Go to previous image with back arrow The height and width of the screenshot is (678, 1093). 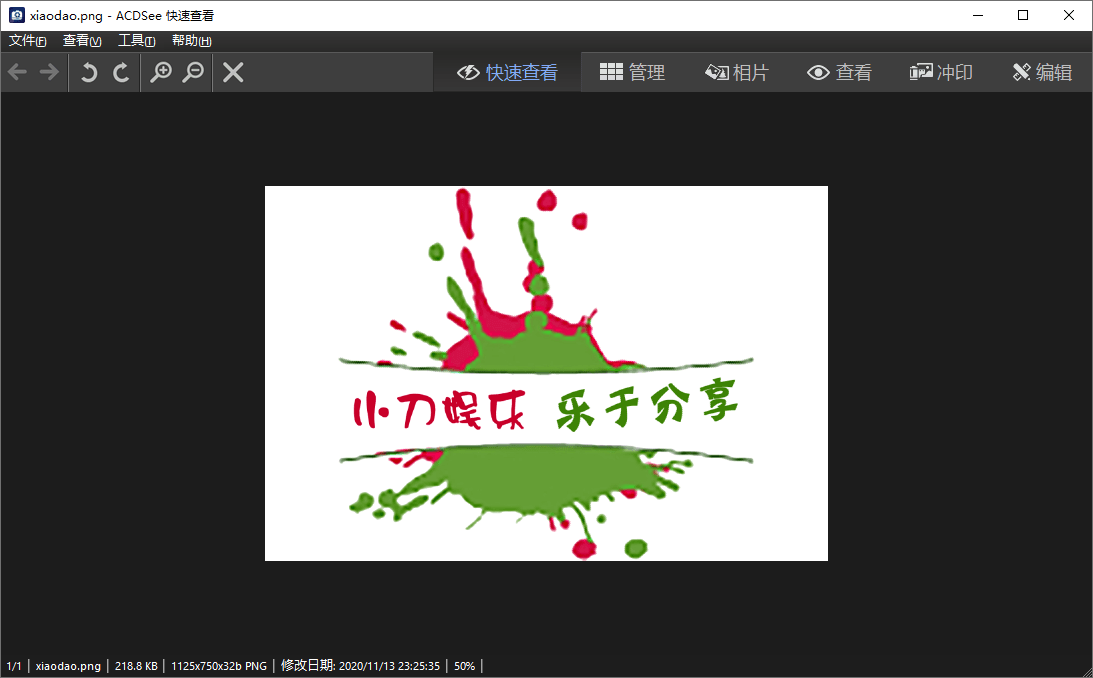pyautogui.click(x=16, y=72)
